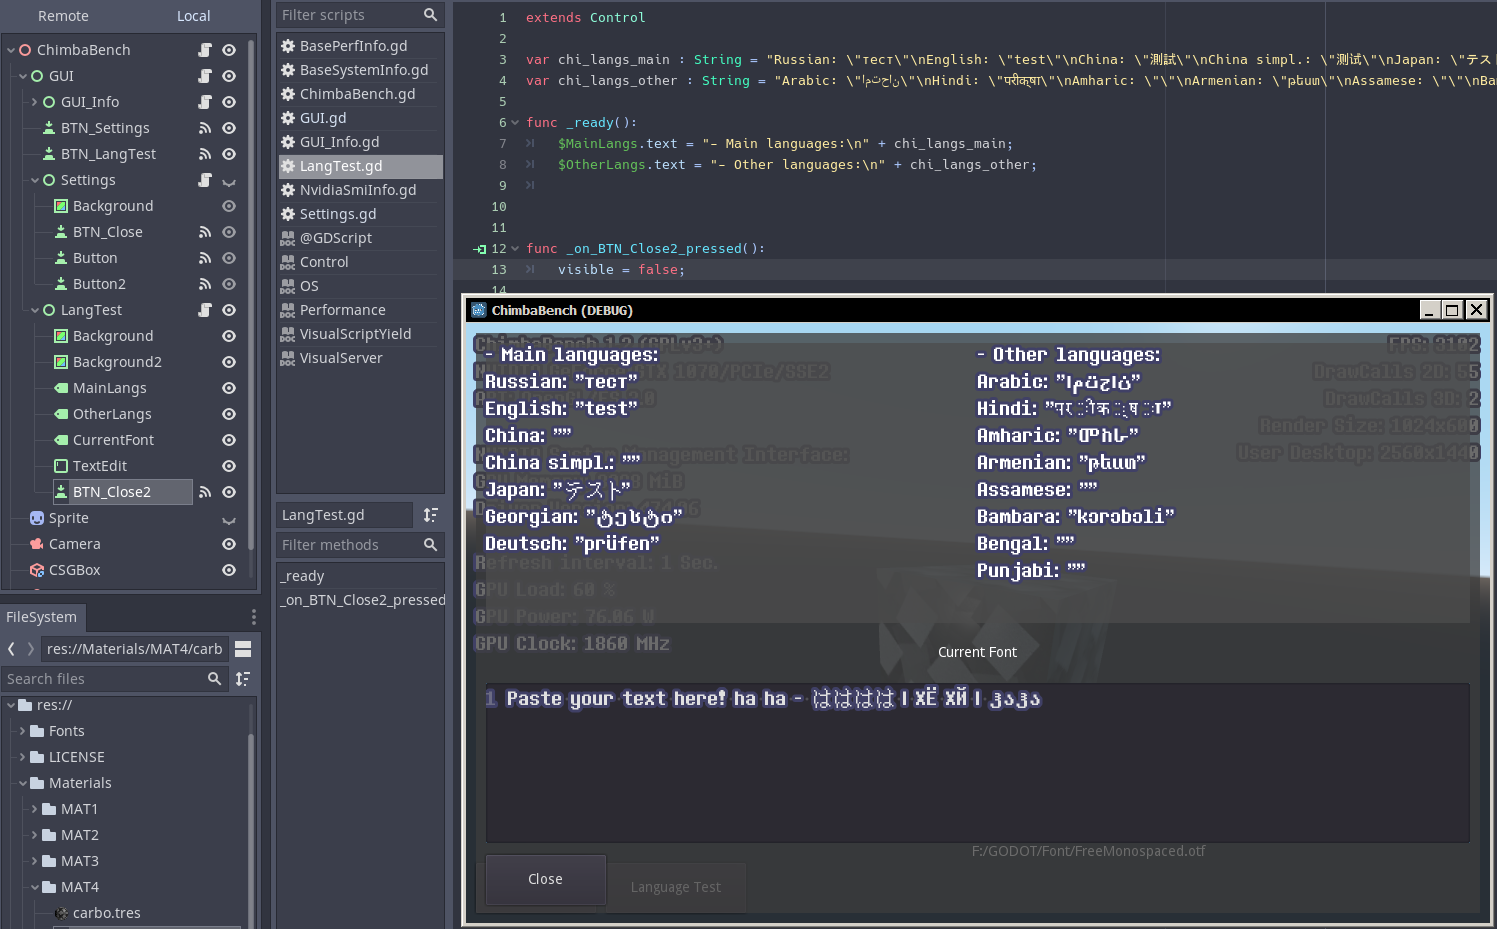Collapse the LangTest node branch
Screen dimensions: 1497x929
[35, 310]
